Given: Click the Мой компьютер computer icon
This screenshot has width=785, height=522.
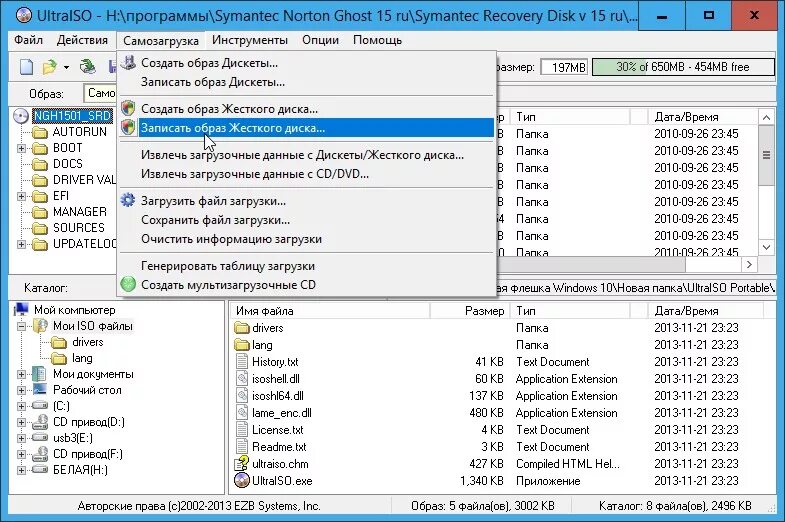Looking at the screenshot, I should tap(21, 310).
